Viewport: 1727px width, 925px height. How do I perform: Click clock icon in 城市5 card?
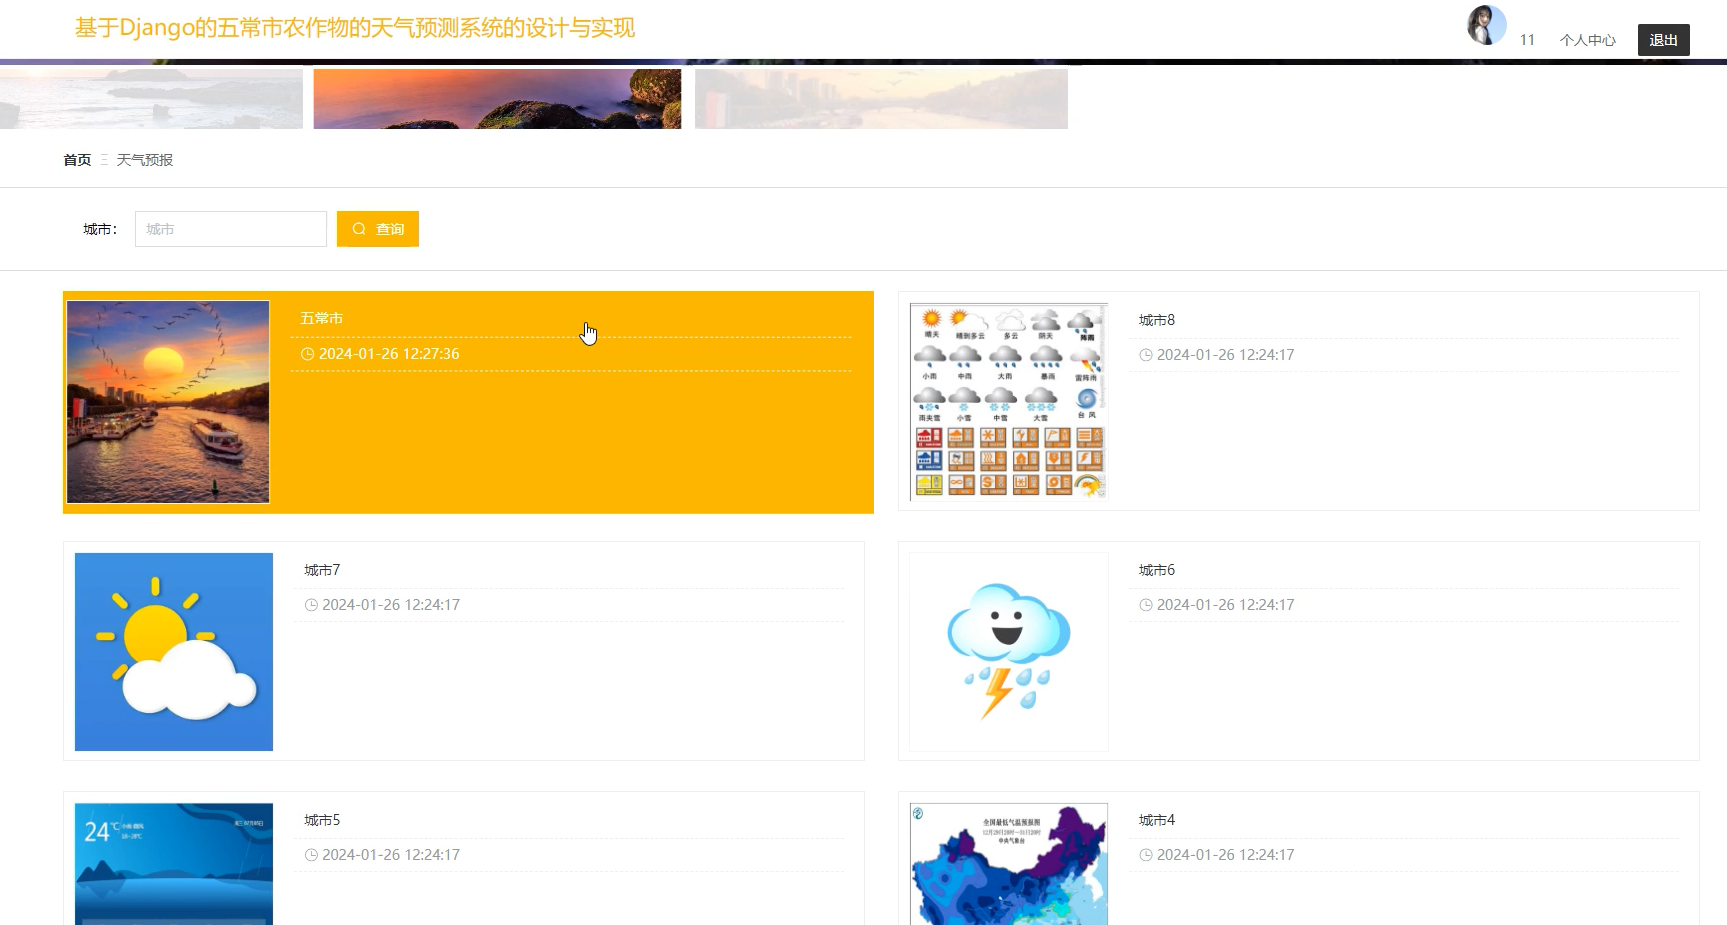point(311,855)
